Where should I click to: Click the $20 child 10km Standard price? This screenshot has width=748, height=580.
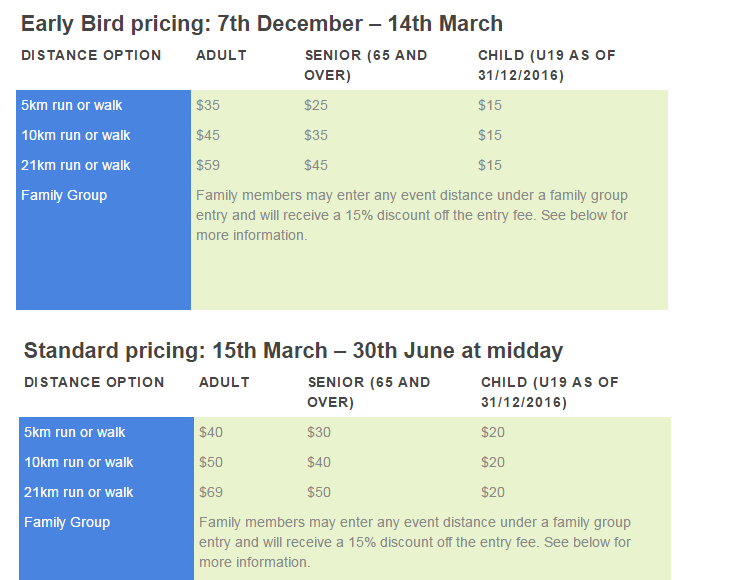point(493,462)
